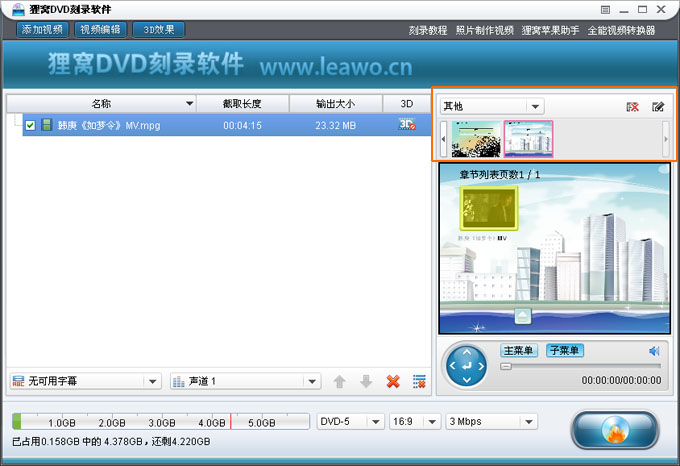Screen dimensions: 680x466
Task: Move selected video down
Action: [366, 381]
